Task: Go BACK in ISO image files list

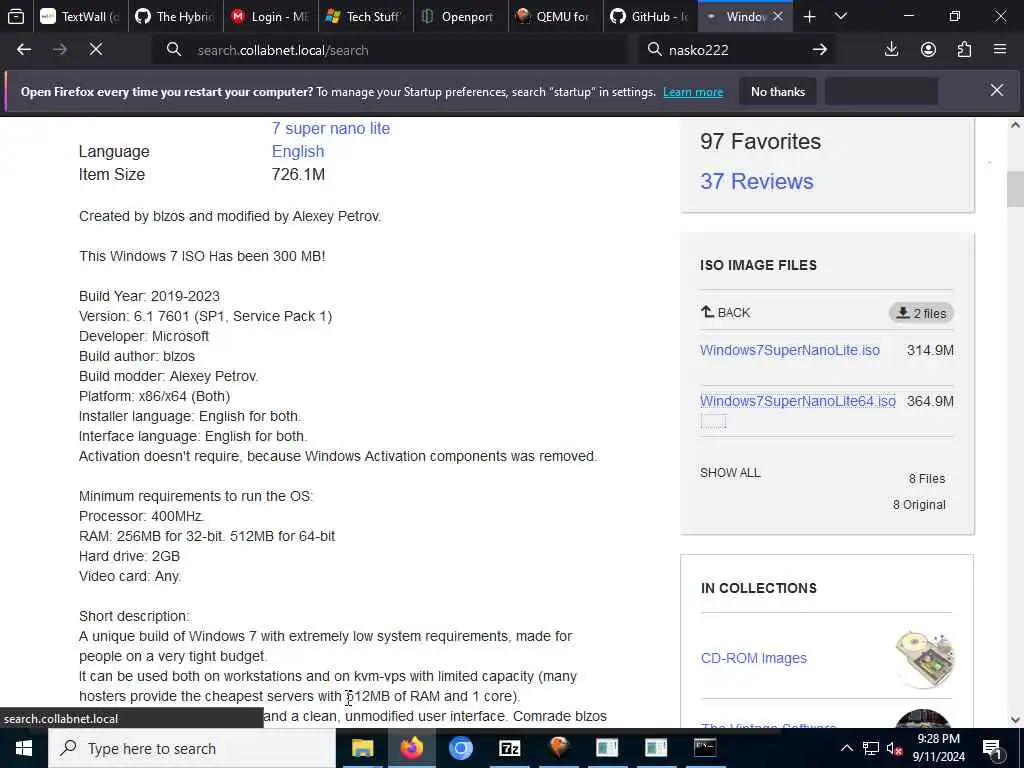Action: click(726, 312)
